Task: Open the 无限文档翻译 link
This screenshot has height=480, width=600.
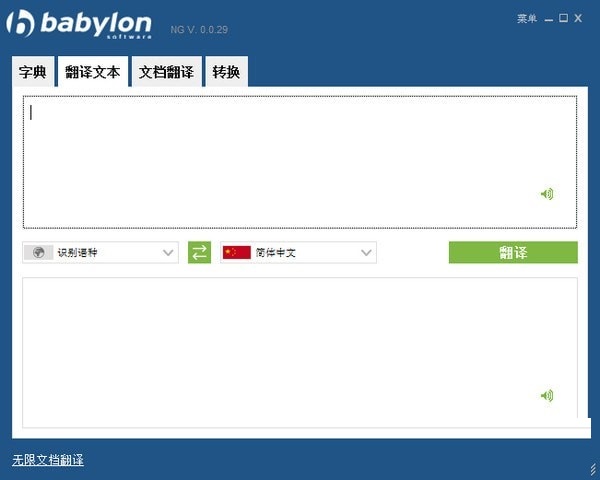Action: click(48, 460)
